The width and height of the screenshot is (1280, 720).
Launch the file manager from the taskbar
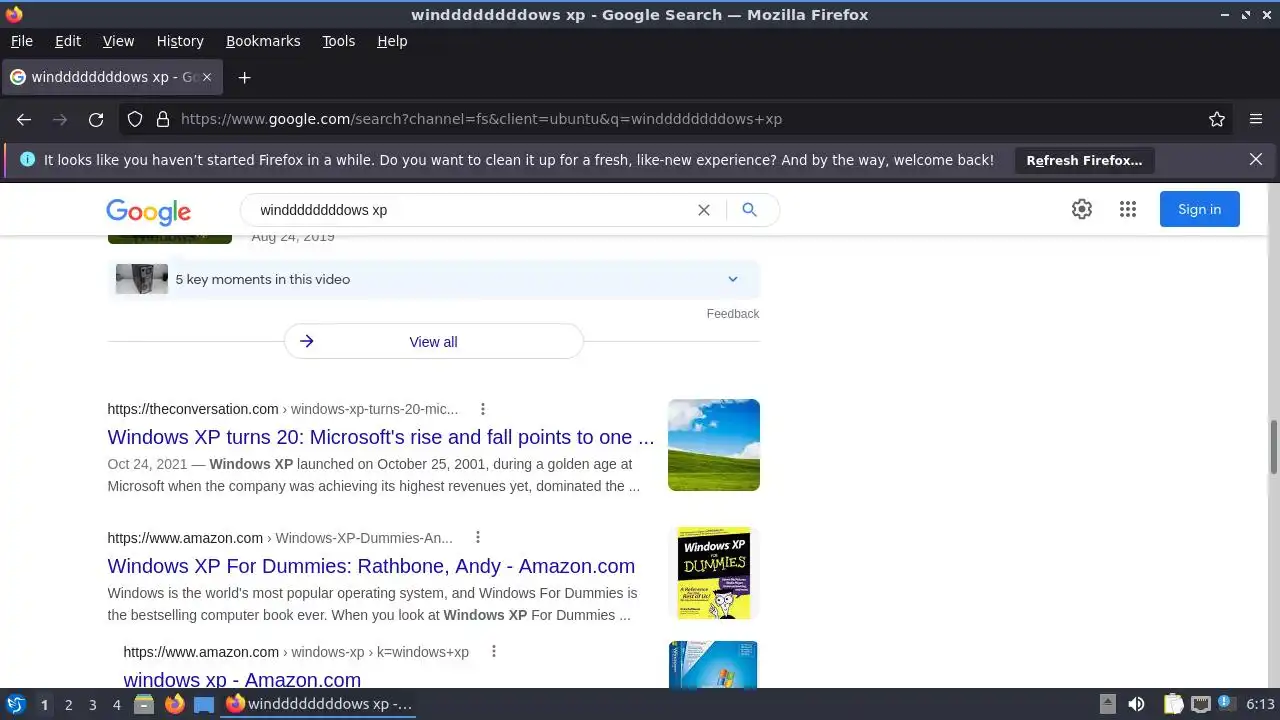coord(144,704)
